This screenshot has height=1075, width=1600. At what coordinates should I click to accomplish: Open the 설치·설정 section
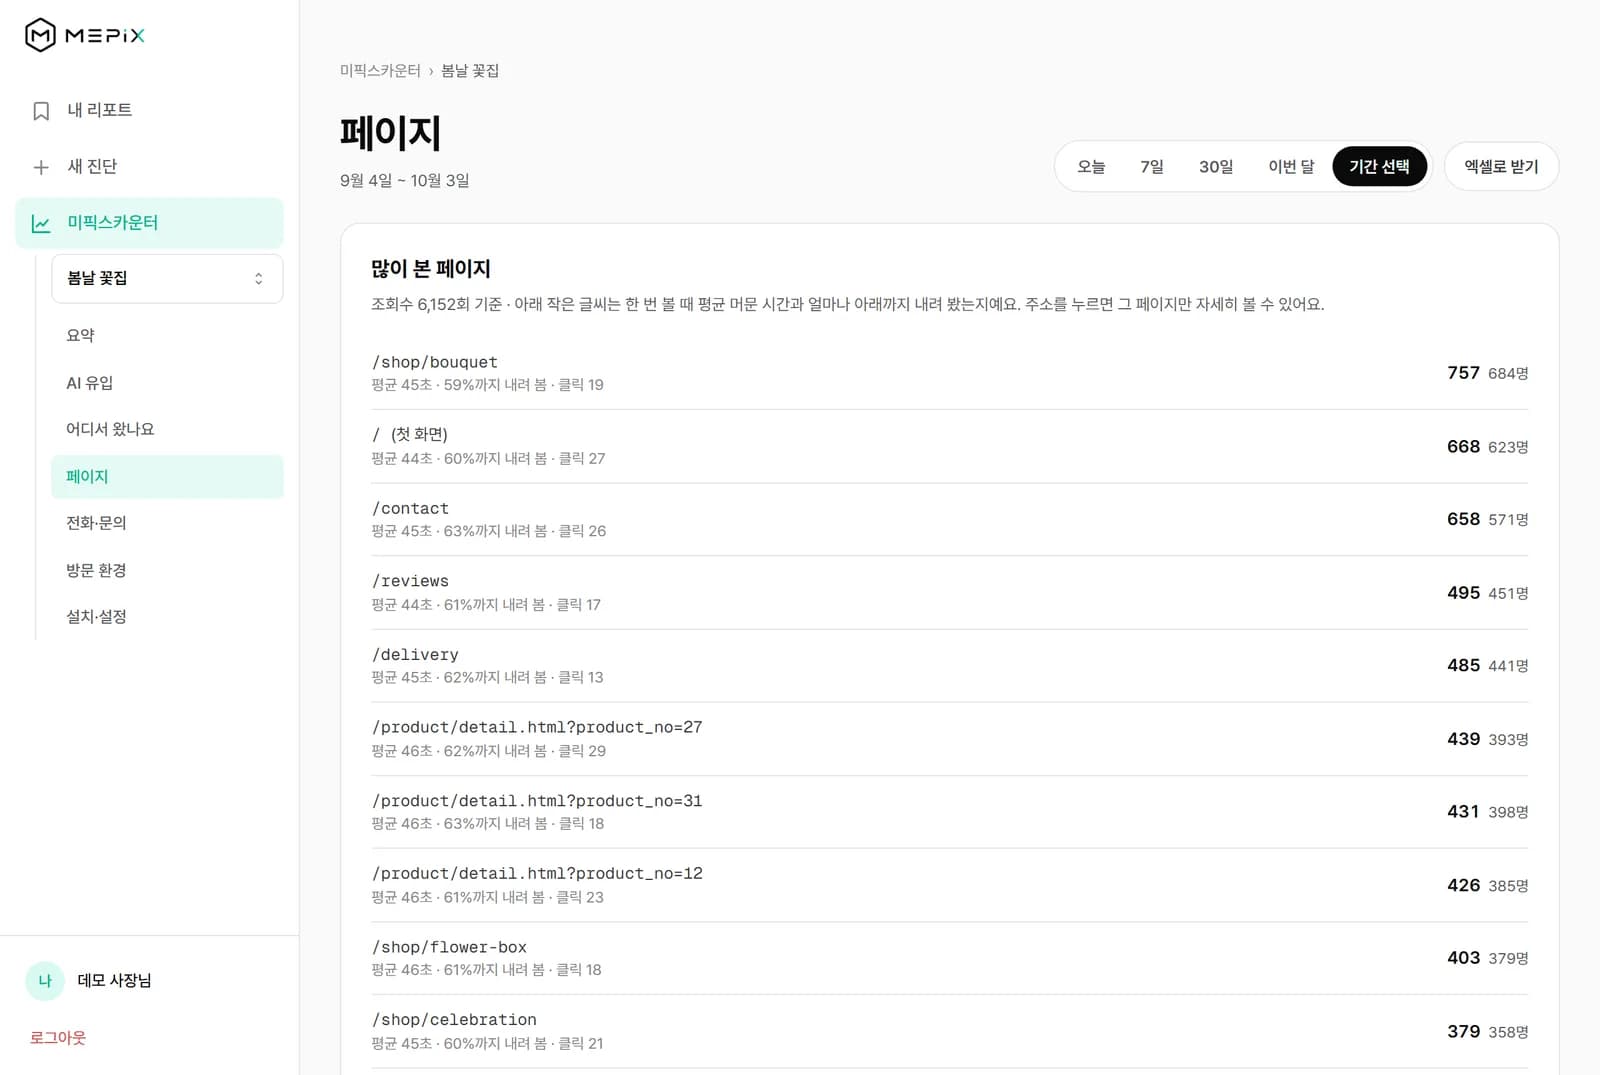coord(167,617)
